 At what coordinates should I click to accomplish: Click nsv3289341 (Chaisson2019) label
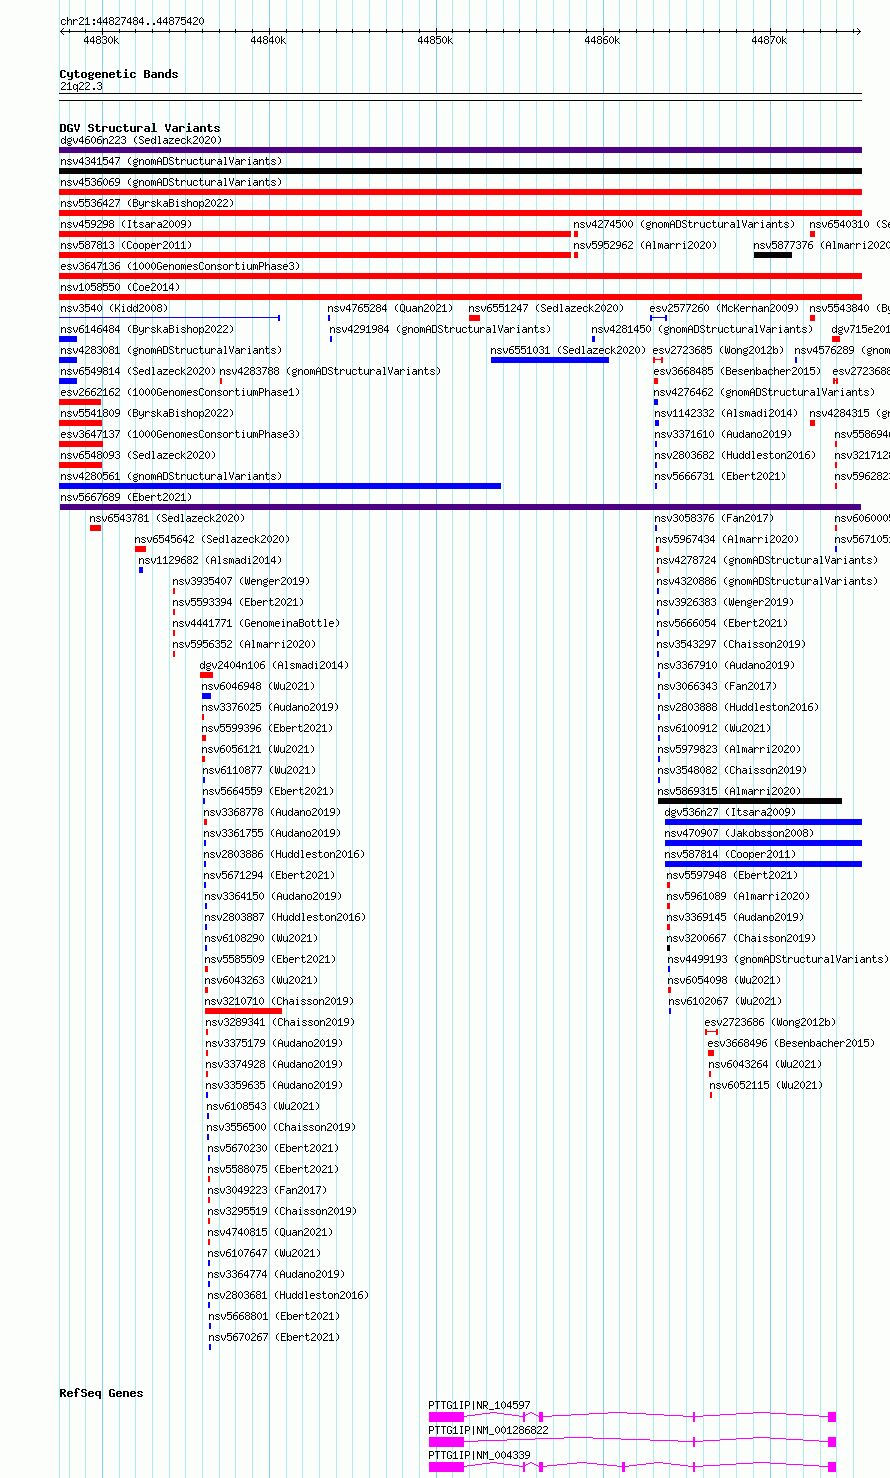point(280,1022)
